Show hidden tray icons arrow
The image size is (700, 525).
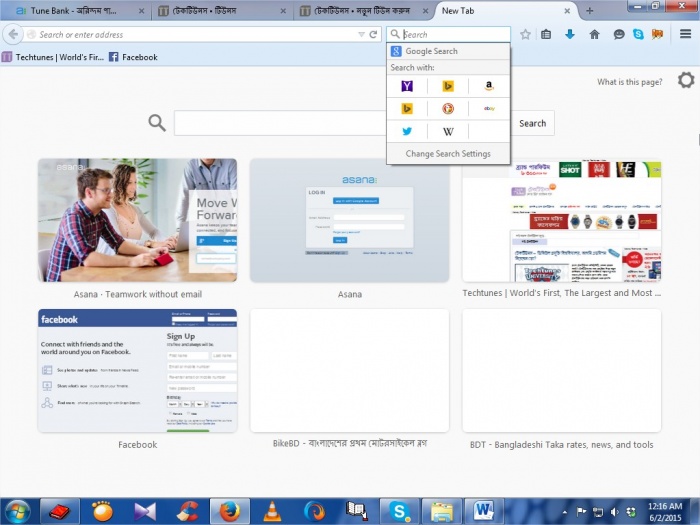point(565,512)
